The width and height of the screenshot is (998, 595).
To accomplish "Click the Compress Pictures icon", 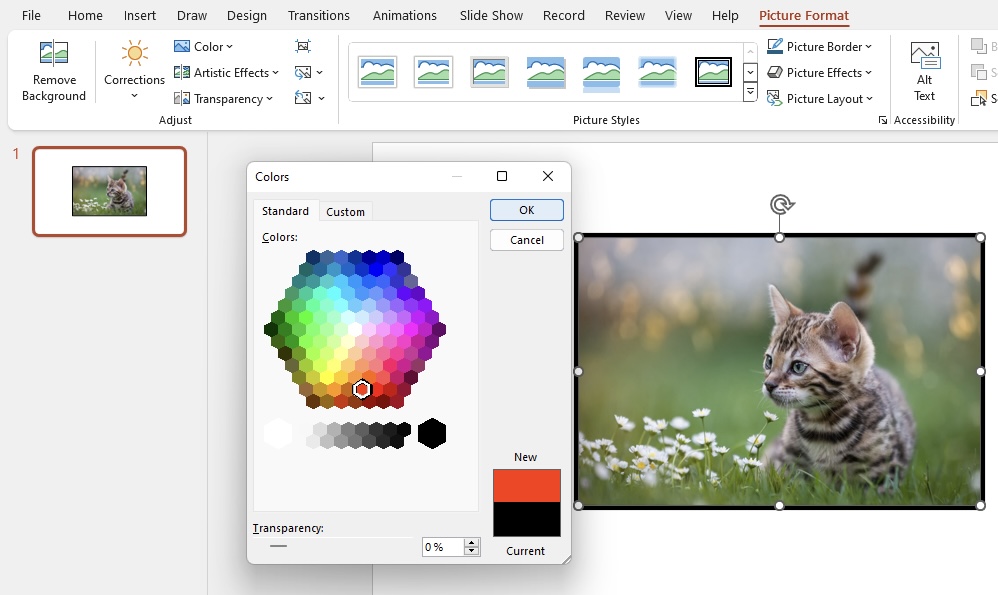I will [x=303, y=46].
